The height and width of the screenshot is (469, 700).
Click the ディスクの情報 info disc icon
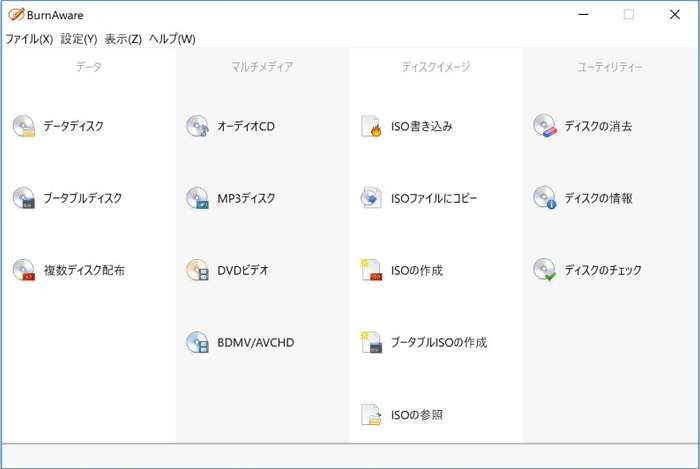(545, 198)
